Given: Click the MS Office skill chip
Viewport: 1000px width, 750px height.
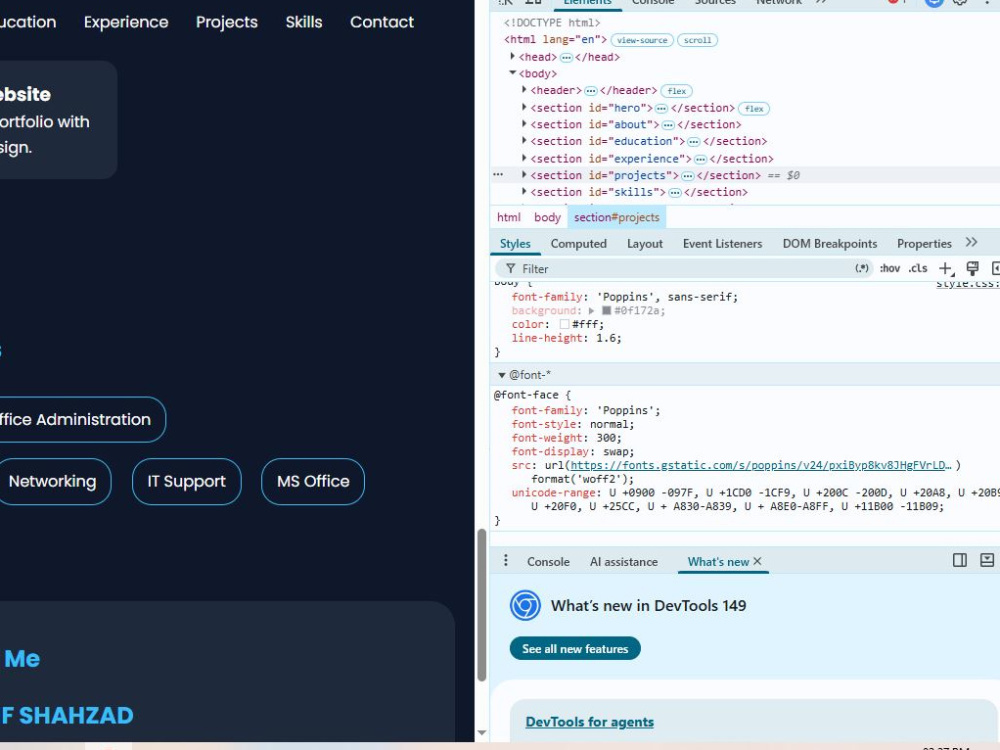Looking at the screenshot, I should click(x=313, y=482).
